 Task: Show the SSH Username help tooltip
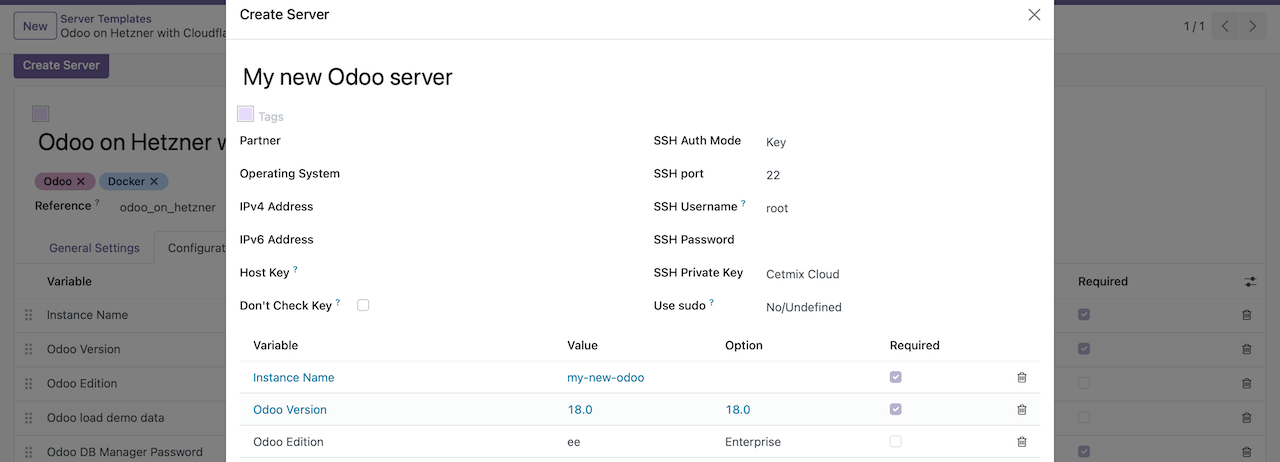tap(743, 204)
